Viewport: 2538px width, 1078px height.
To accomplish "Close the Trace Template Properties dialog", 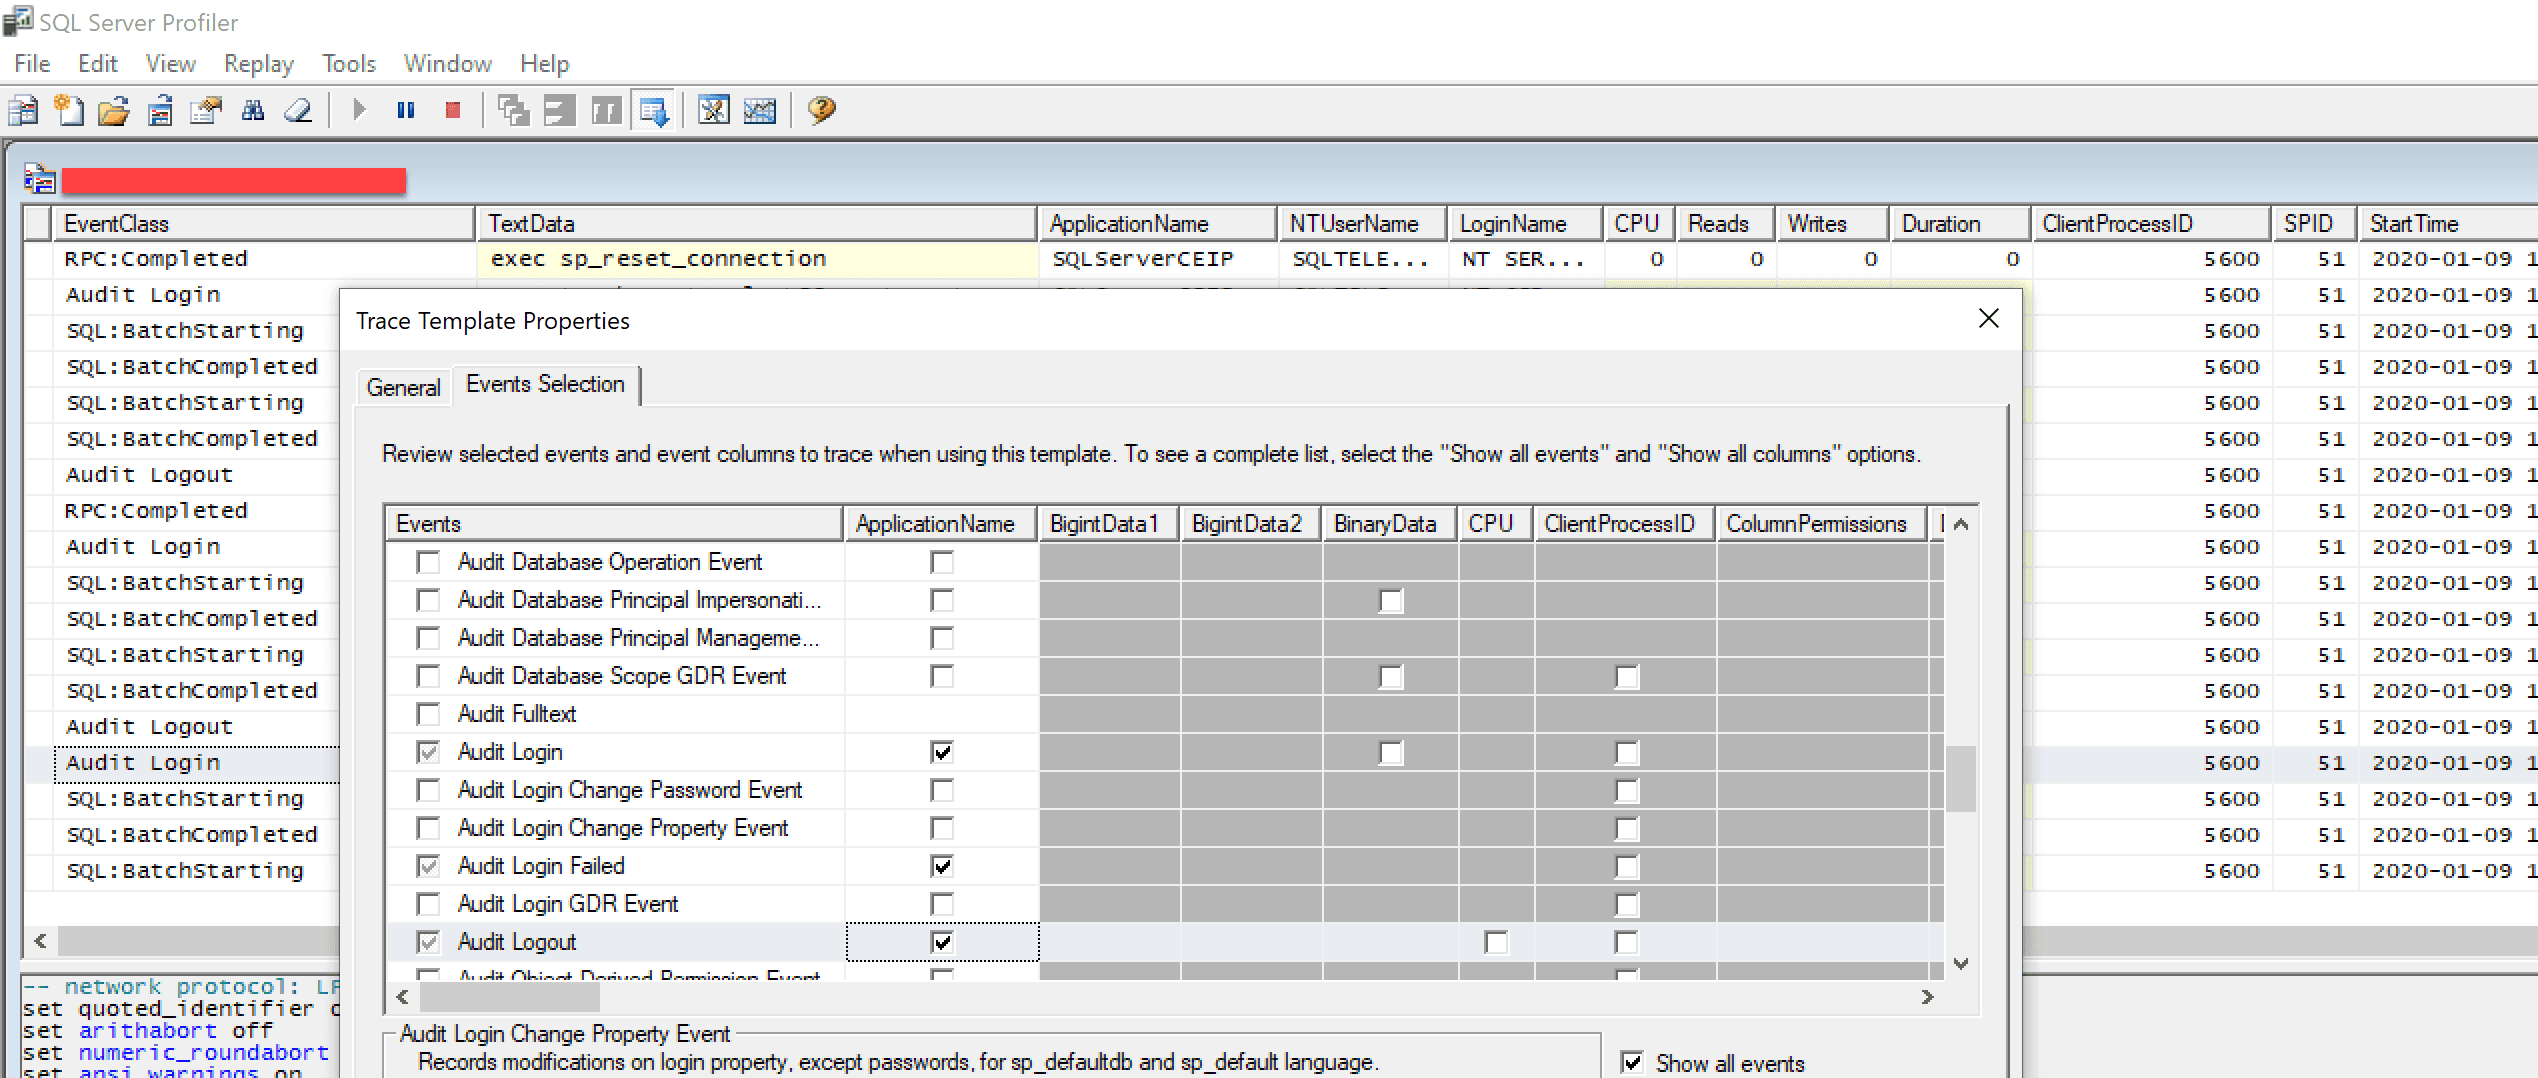I will pos(1988,318).
